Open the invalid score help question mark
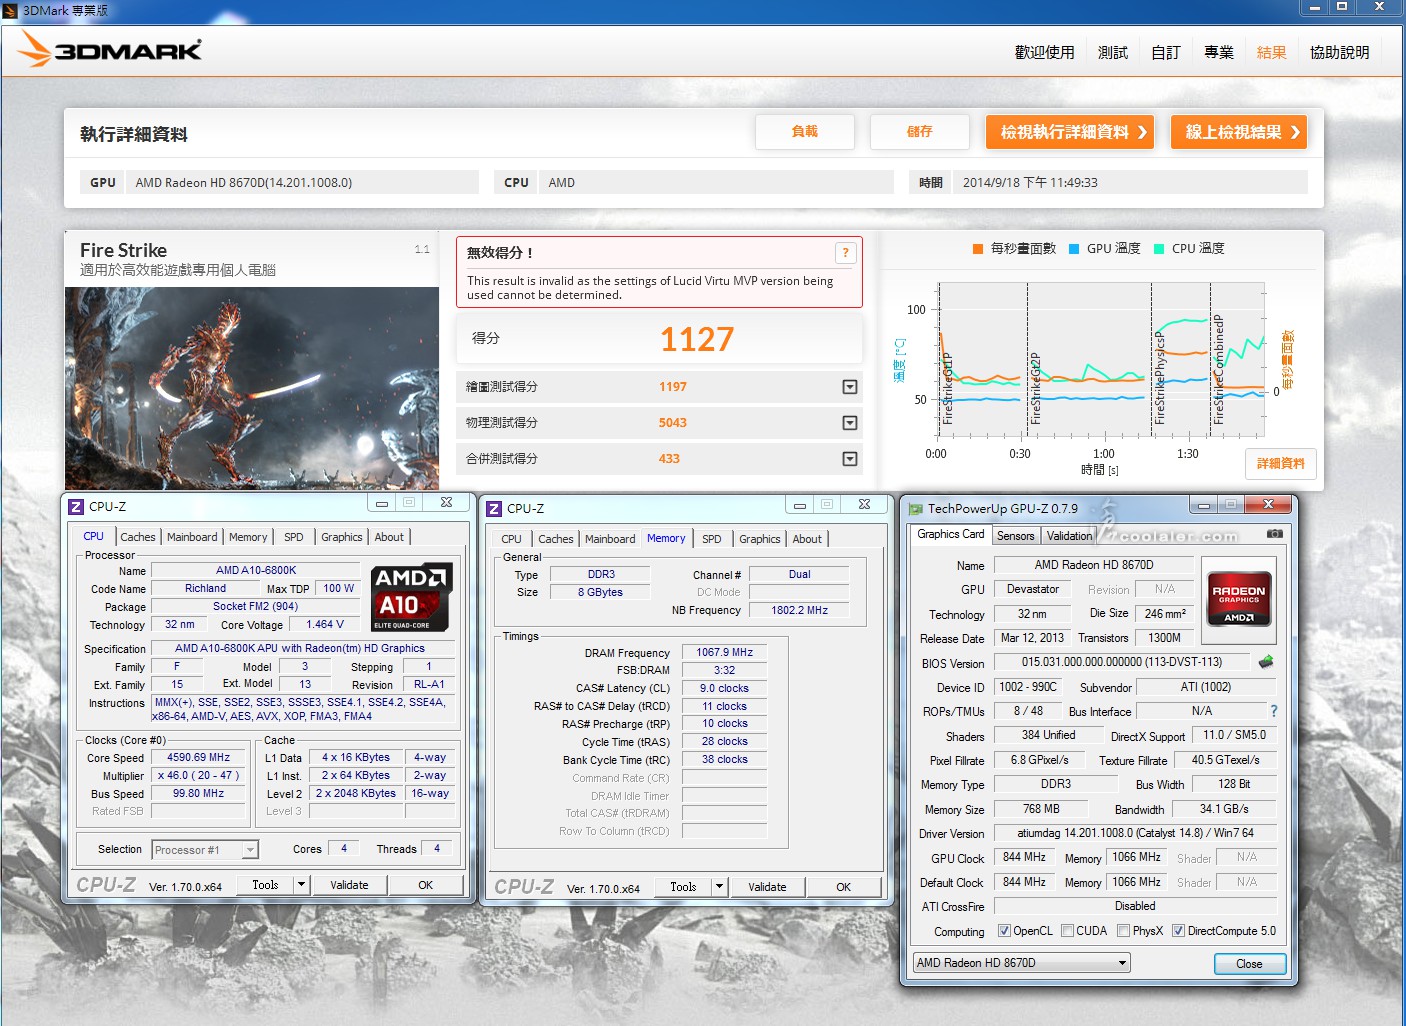The height and width of the screenshot is (1026, 1406). coord(845,253)
